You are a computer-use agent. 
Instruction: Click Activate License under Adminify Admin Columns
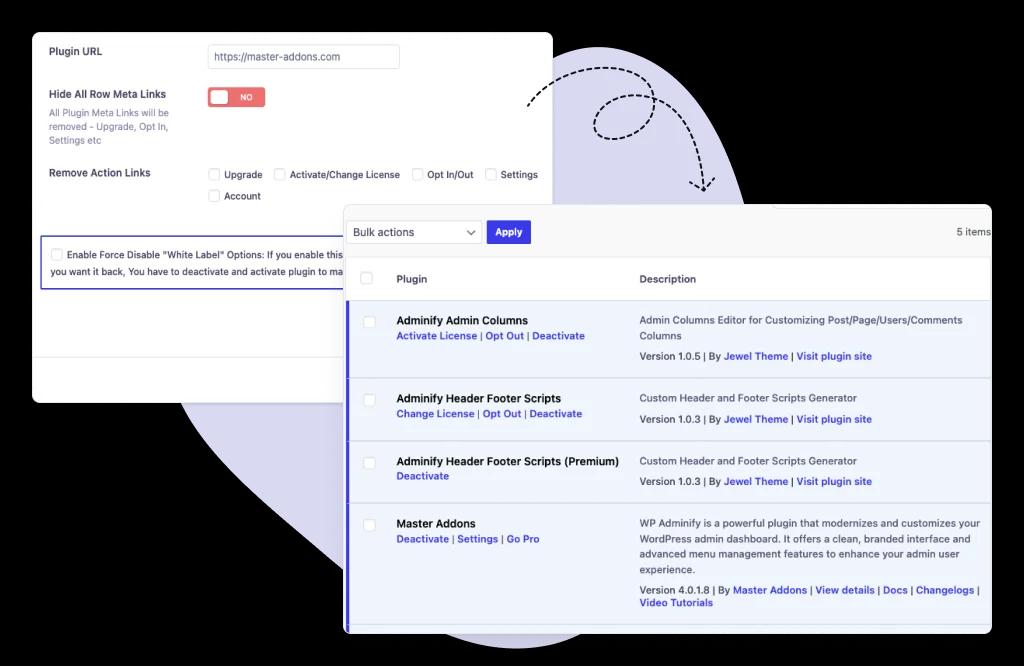pyautogui.click(x=436, y=336)
